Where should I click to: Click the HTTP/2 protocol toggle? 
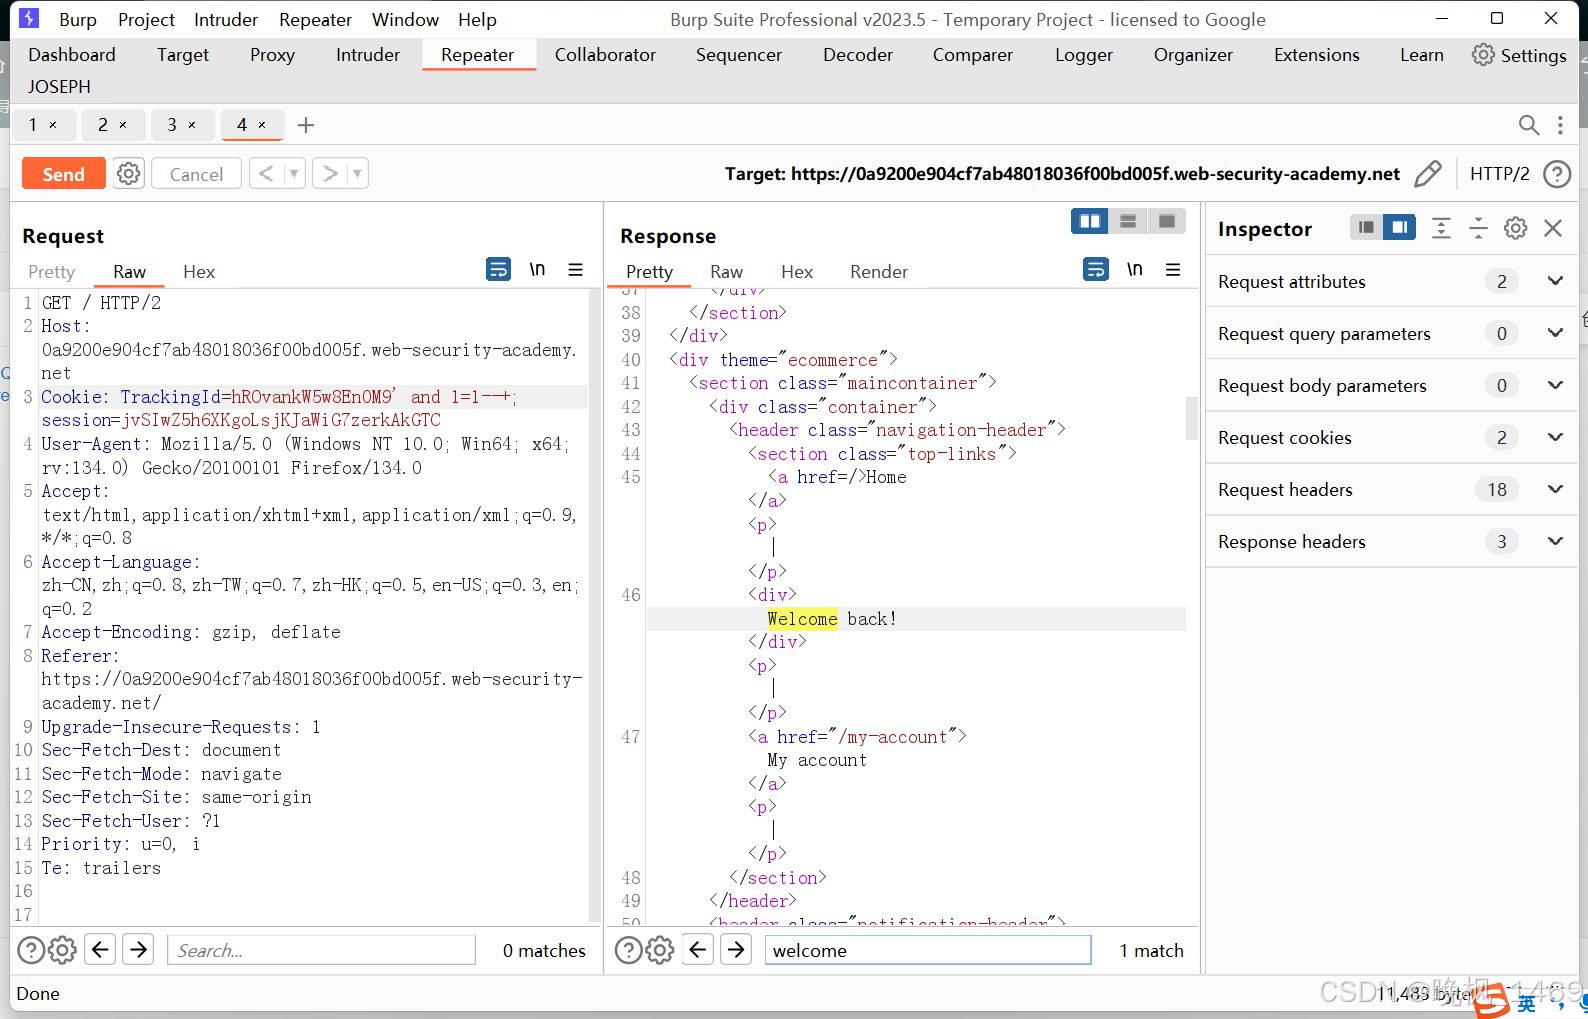tap(1499, 174)
